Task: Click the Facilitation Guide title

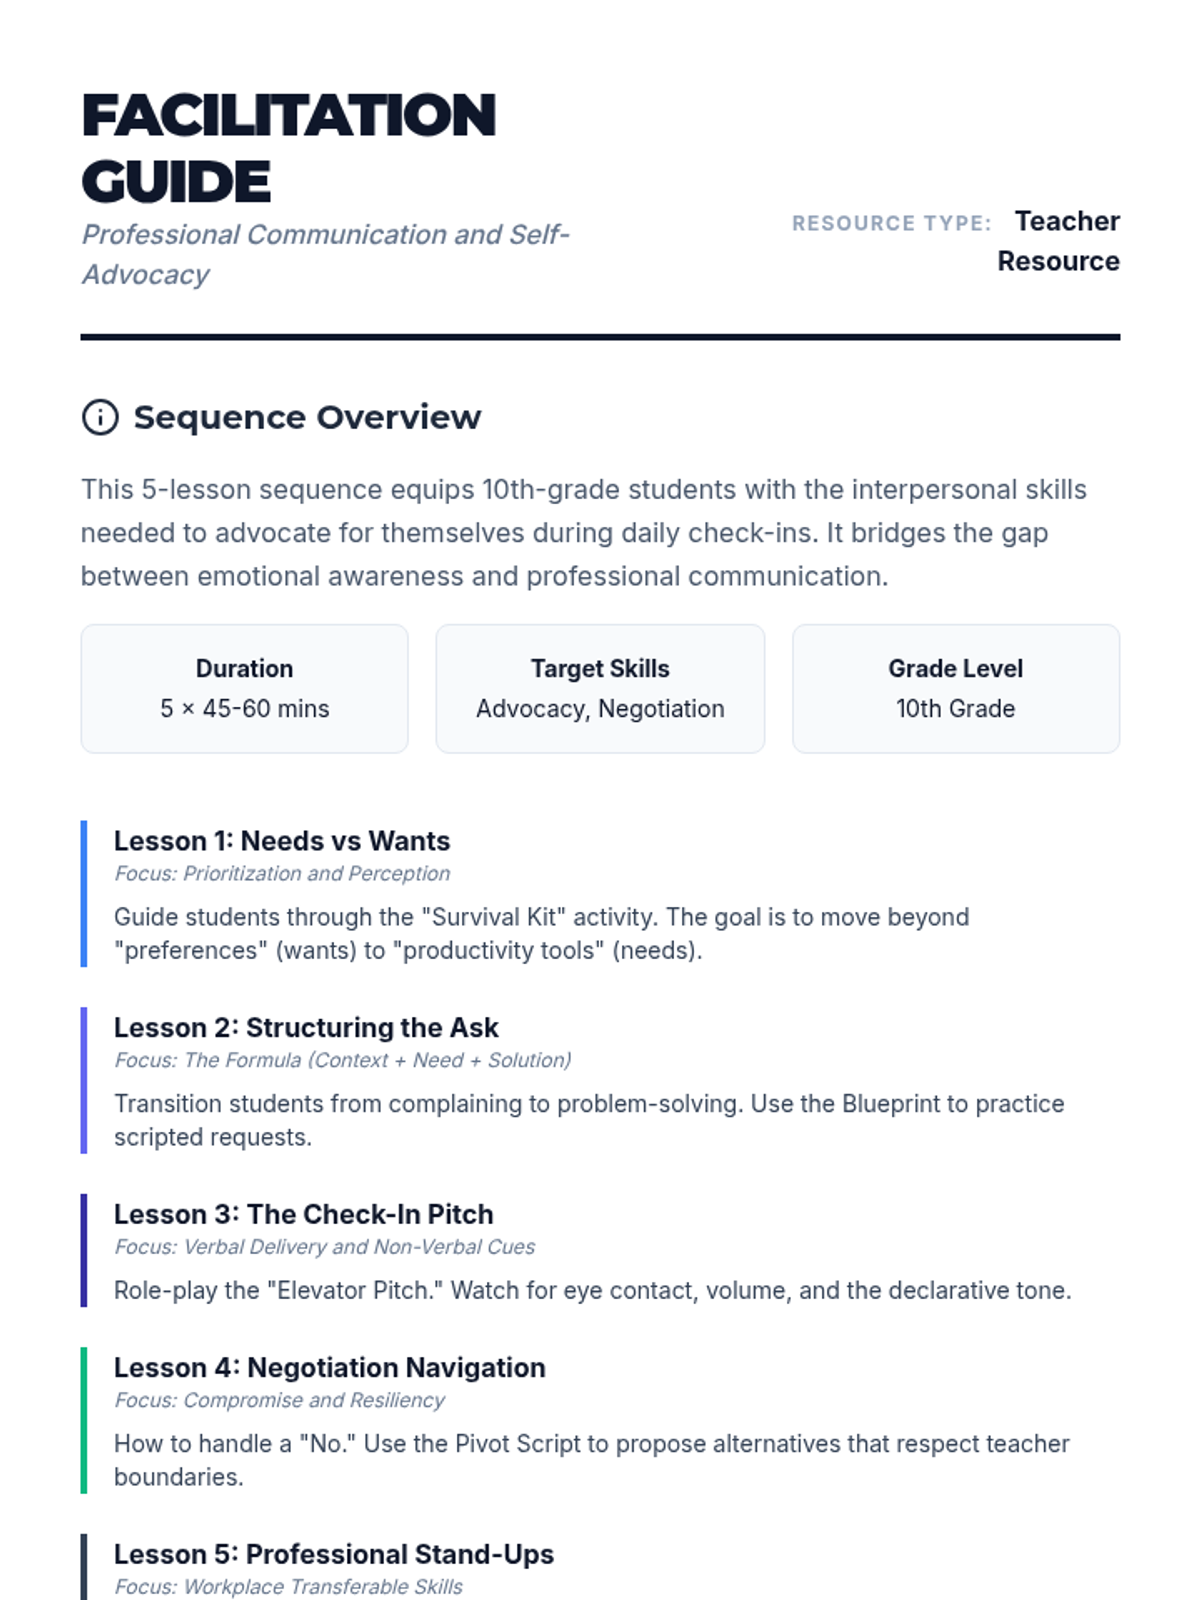Action: click(288, 148)
